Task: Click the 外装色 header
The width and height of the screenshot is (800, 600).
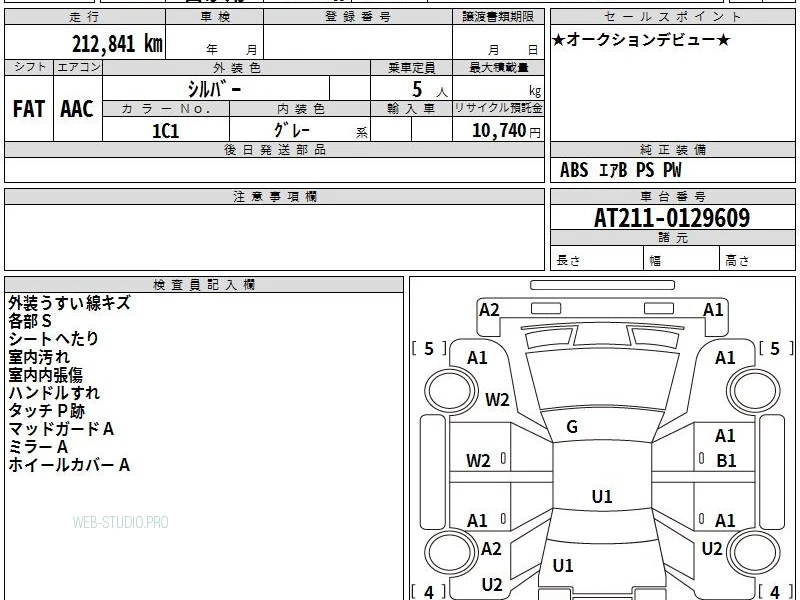Action: [236, 68]
